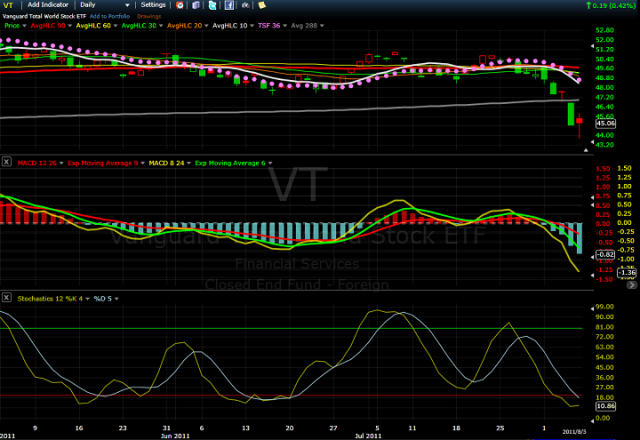
Task: Click the stacked windows icon in toolbar
Action: [x=196, y=5]
